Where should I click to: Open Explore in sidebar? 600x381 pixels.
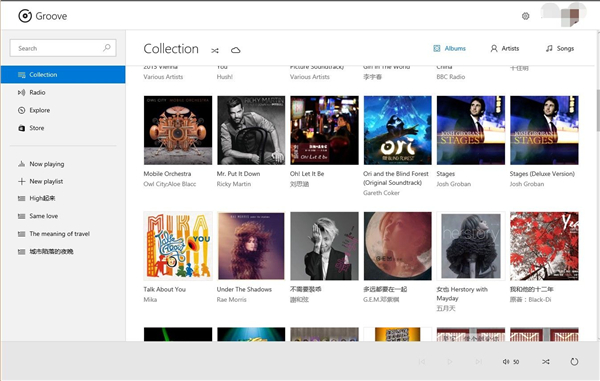pos(63,110)
